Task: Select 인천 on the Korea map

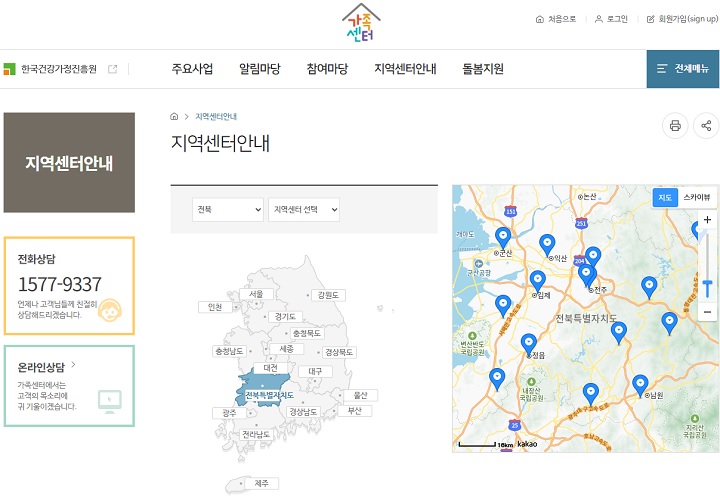Action: click(215, 307)
